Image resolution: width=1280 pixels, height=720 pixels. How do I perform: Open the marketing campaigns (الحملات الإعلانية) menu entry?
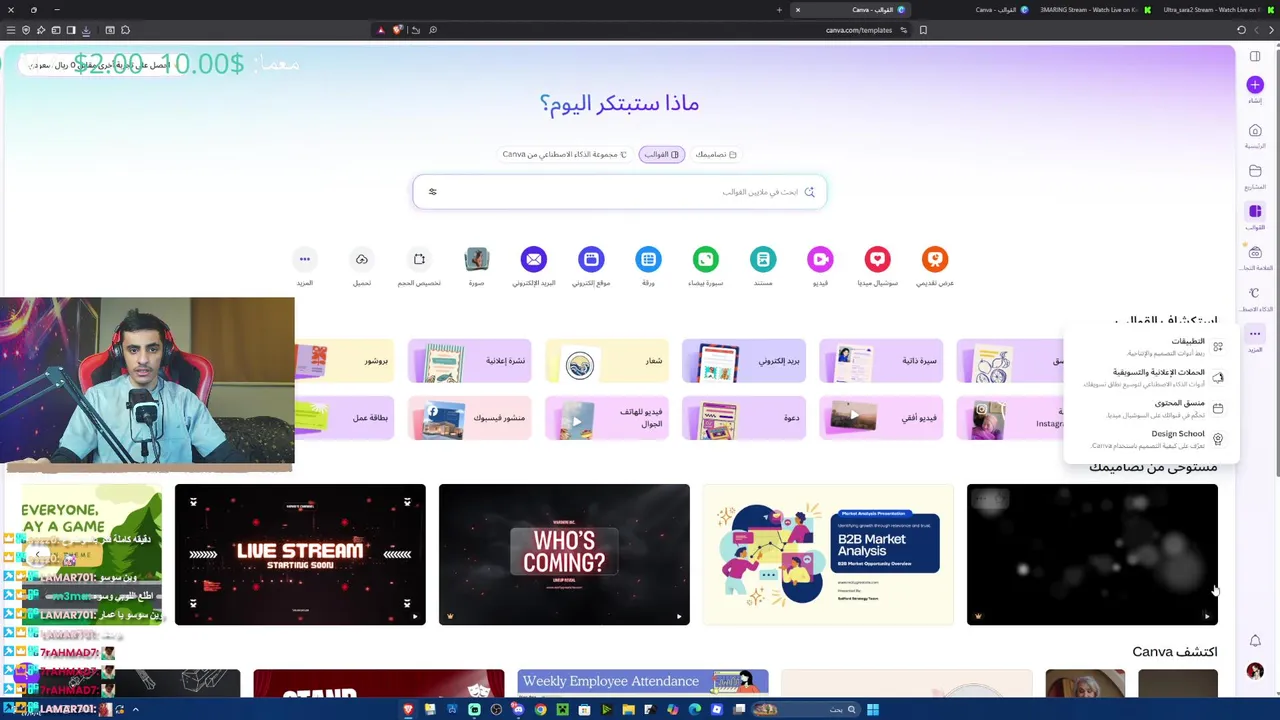point(1152,377)
